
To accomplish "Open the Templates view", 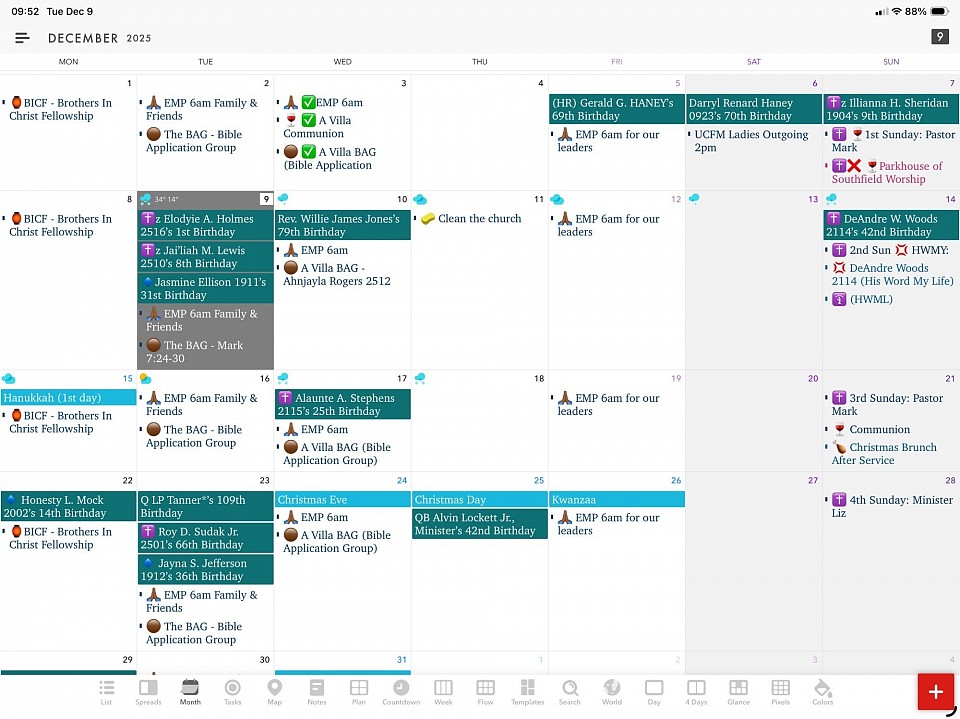I will 527,692.
